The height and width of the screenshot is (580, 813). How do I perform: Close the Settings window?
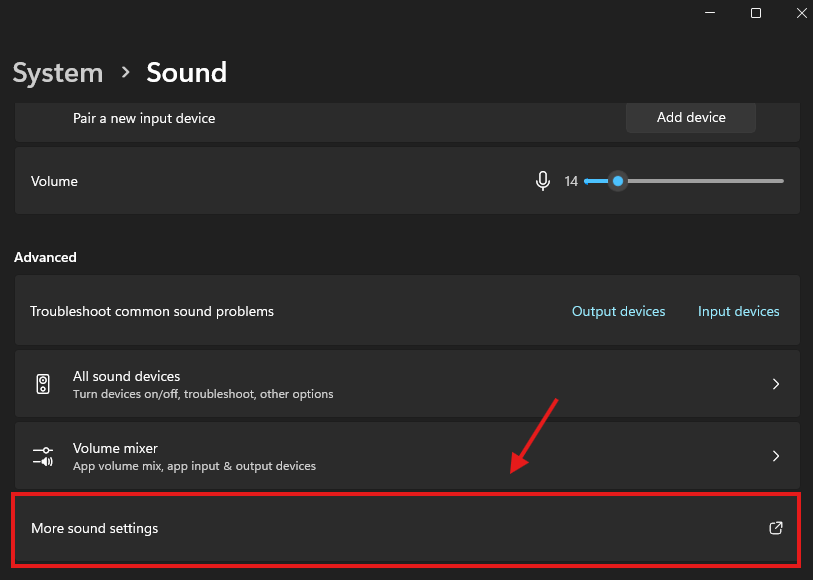[801, 13]
